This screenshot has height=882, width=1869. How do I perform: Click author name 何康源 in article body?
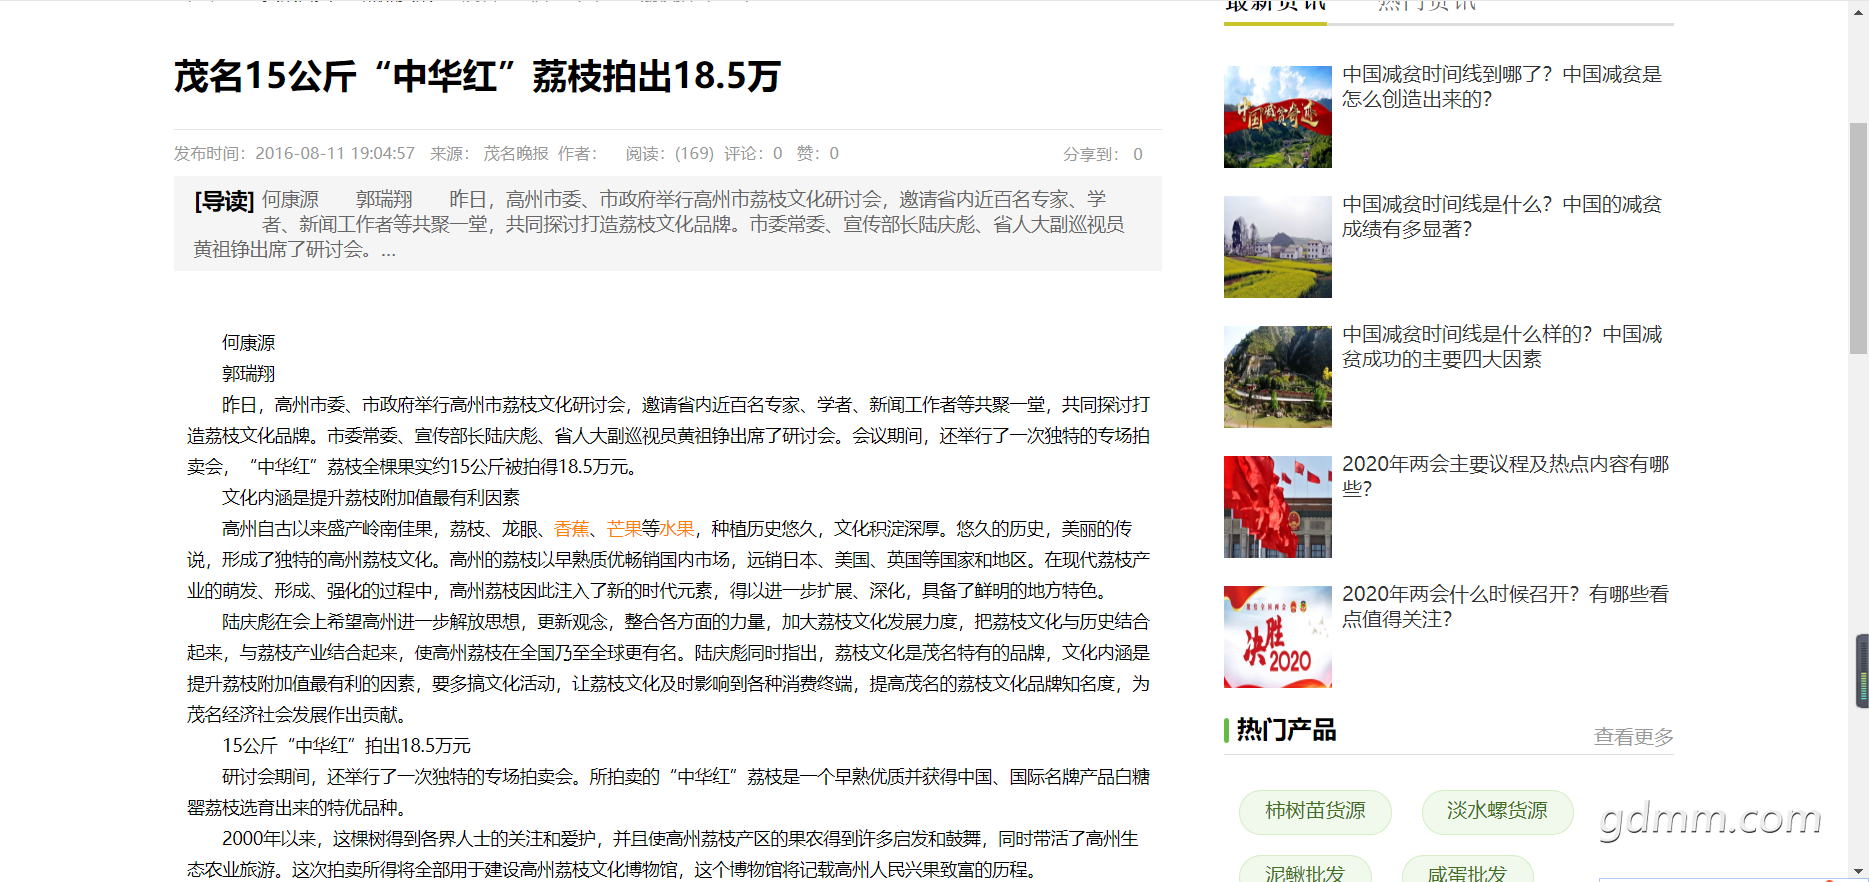248,343
